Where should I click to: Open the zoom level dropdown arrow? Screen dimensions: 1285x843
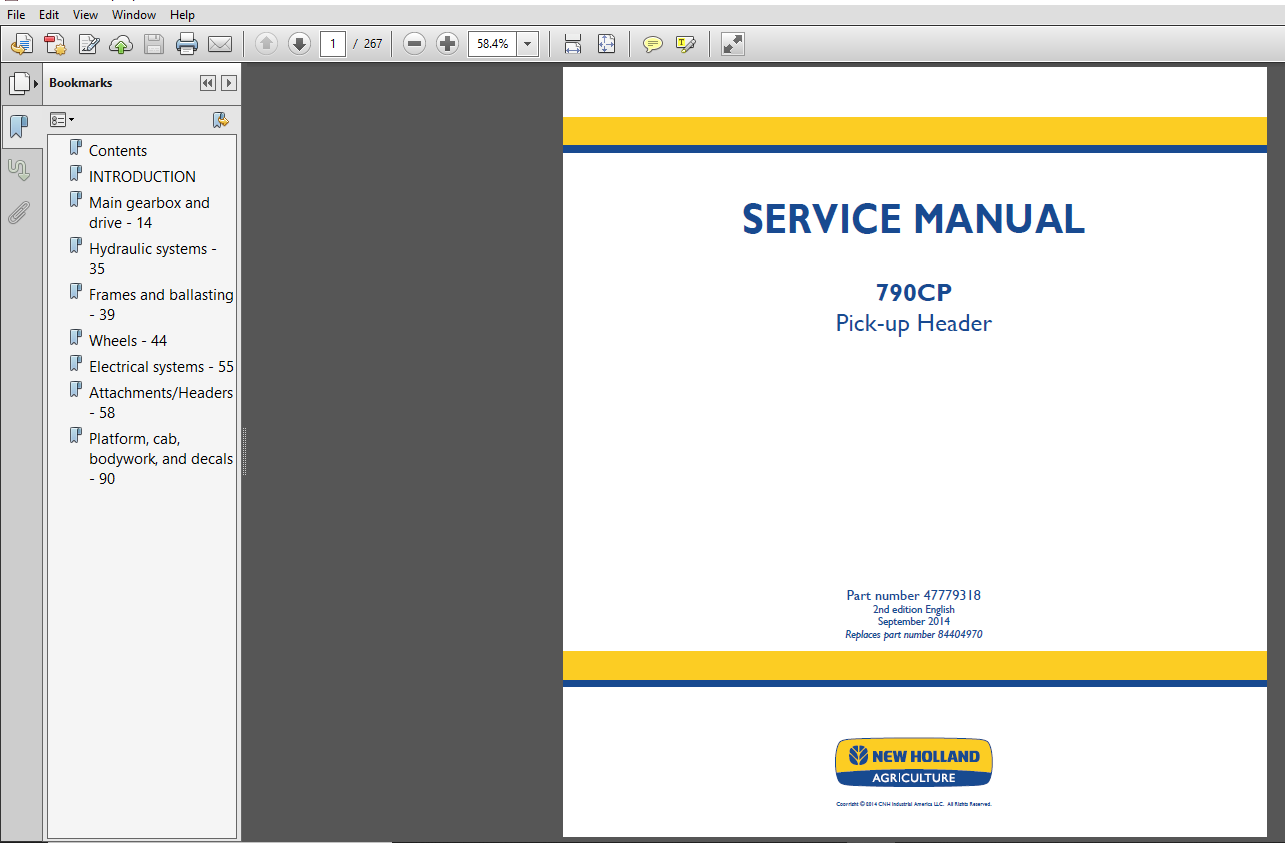tap(528, 44)
